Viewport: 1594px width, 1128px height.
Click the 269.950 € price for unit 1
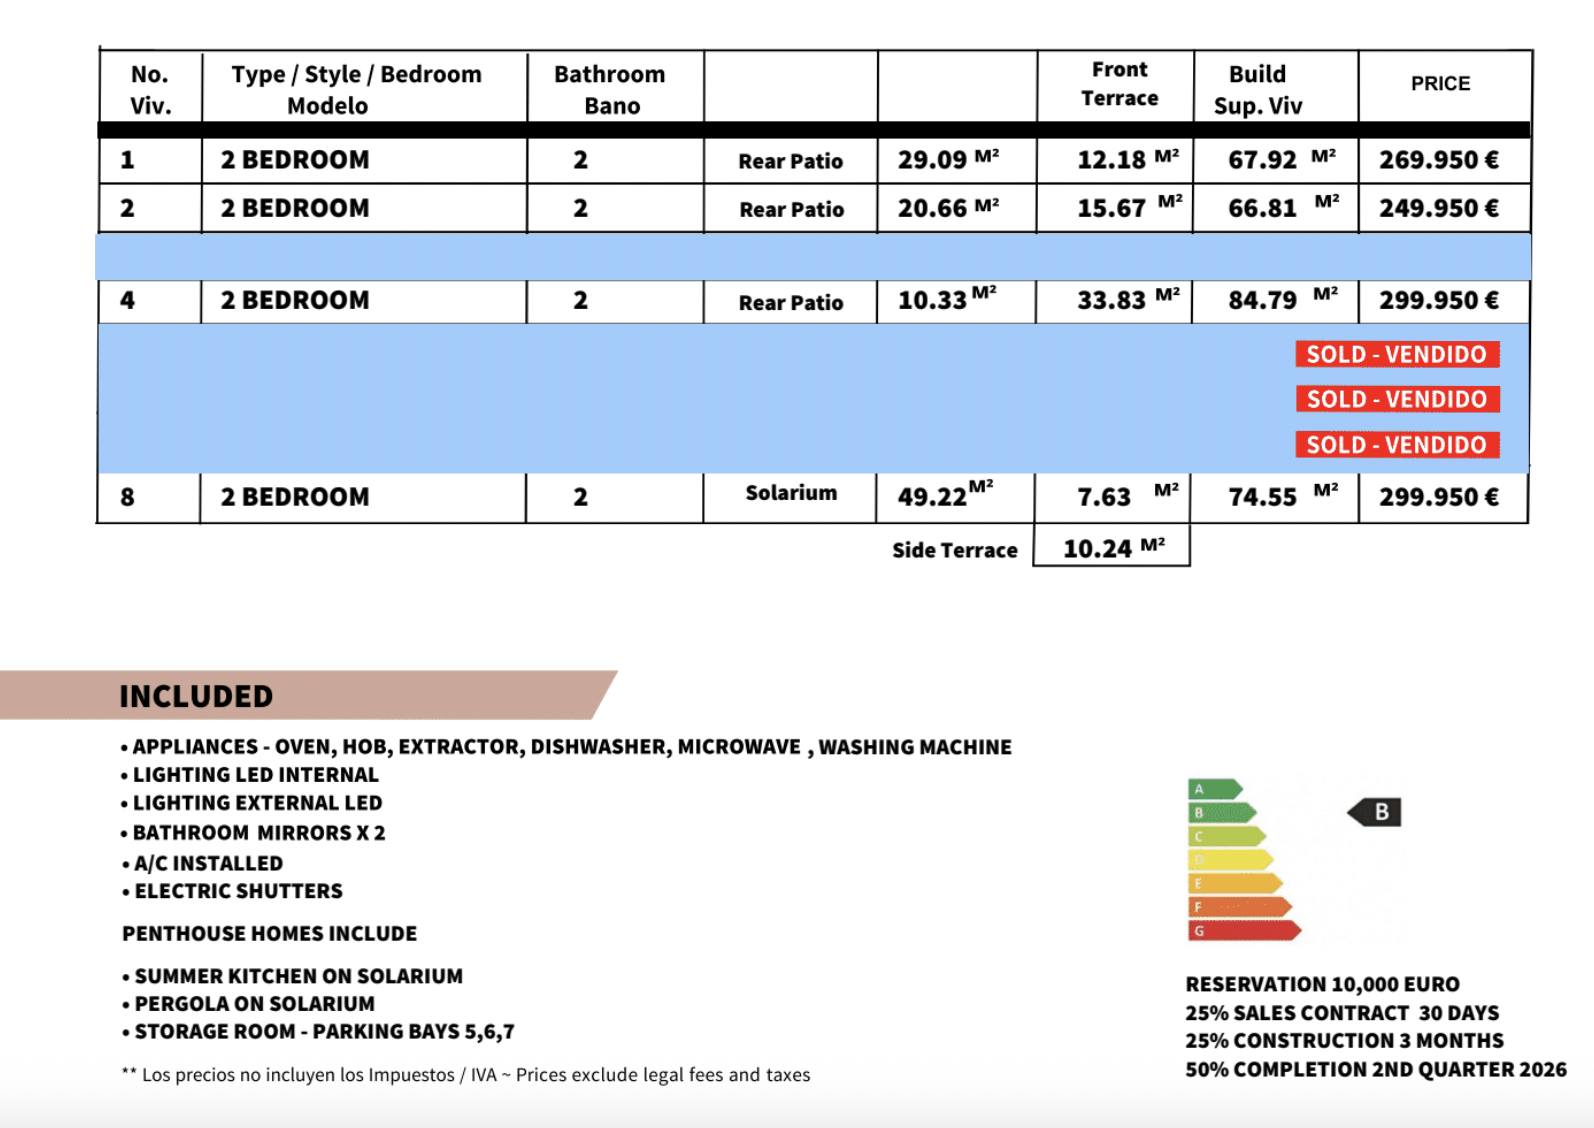tap(1438, 160)
